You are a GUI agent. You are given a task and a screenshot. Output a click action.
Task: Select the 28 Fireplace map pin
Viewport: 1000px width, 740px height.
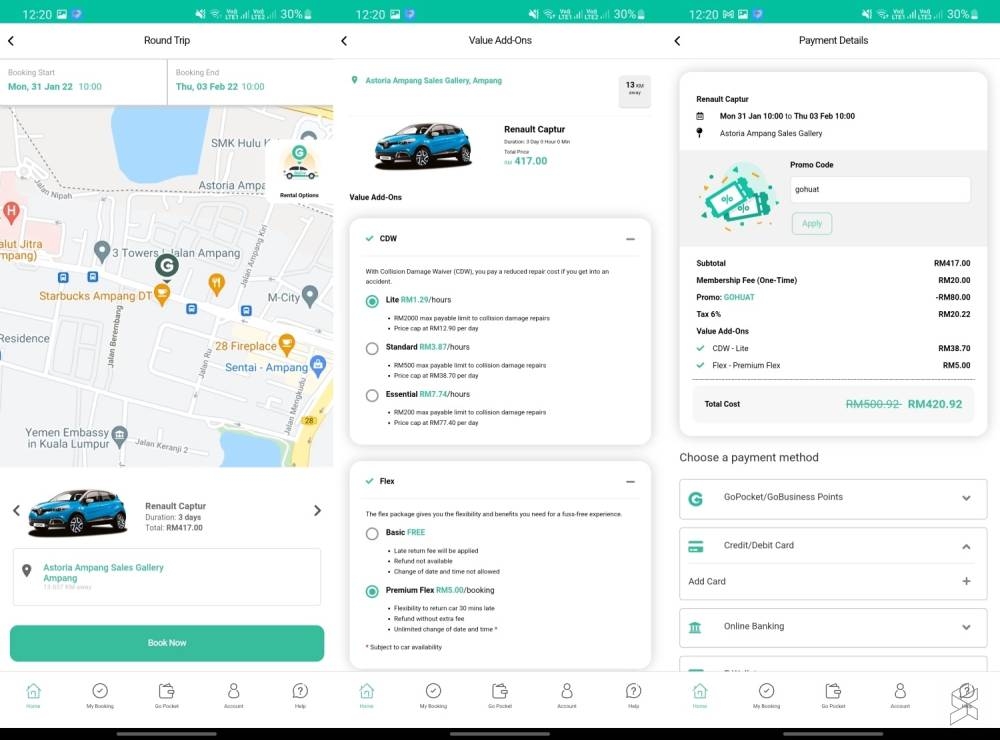287,344
